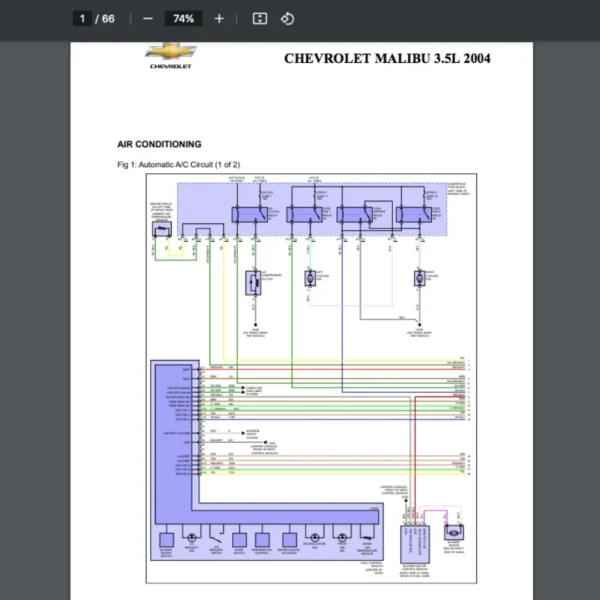Click the Fig 1 Automatic A/C Circuit caption
Viewport: 600px width, 600px height.
pos(178,164)
